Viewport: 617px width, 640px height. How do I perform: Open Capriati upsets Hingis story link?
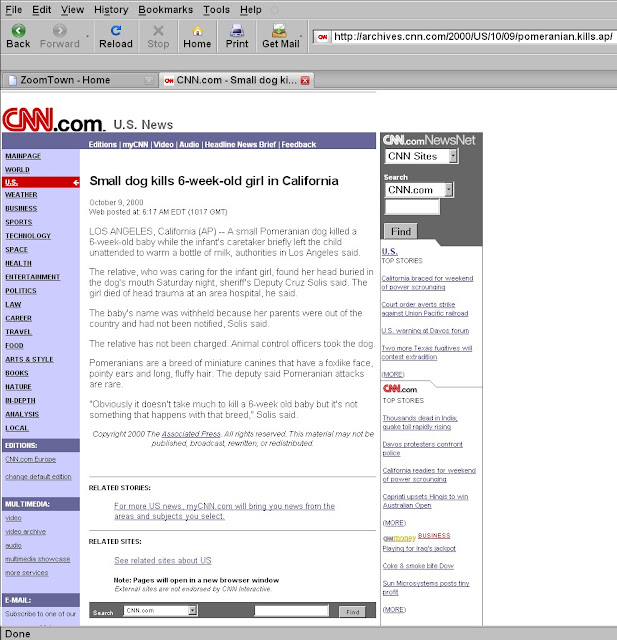pyautogui.click(x=425, y=501)
